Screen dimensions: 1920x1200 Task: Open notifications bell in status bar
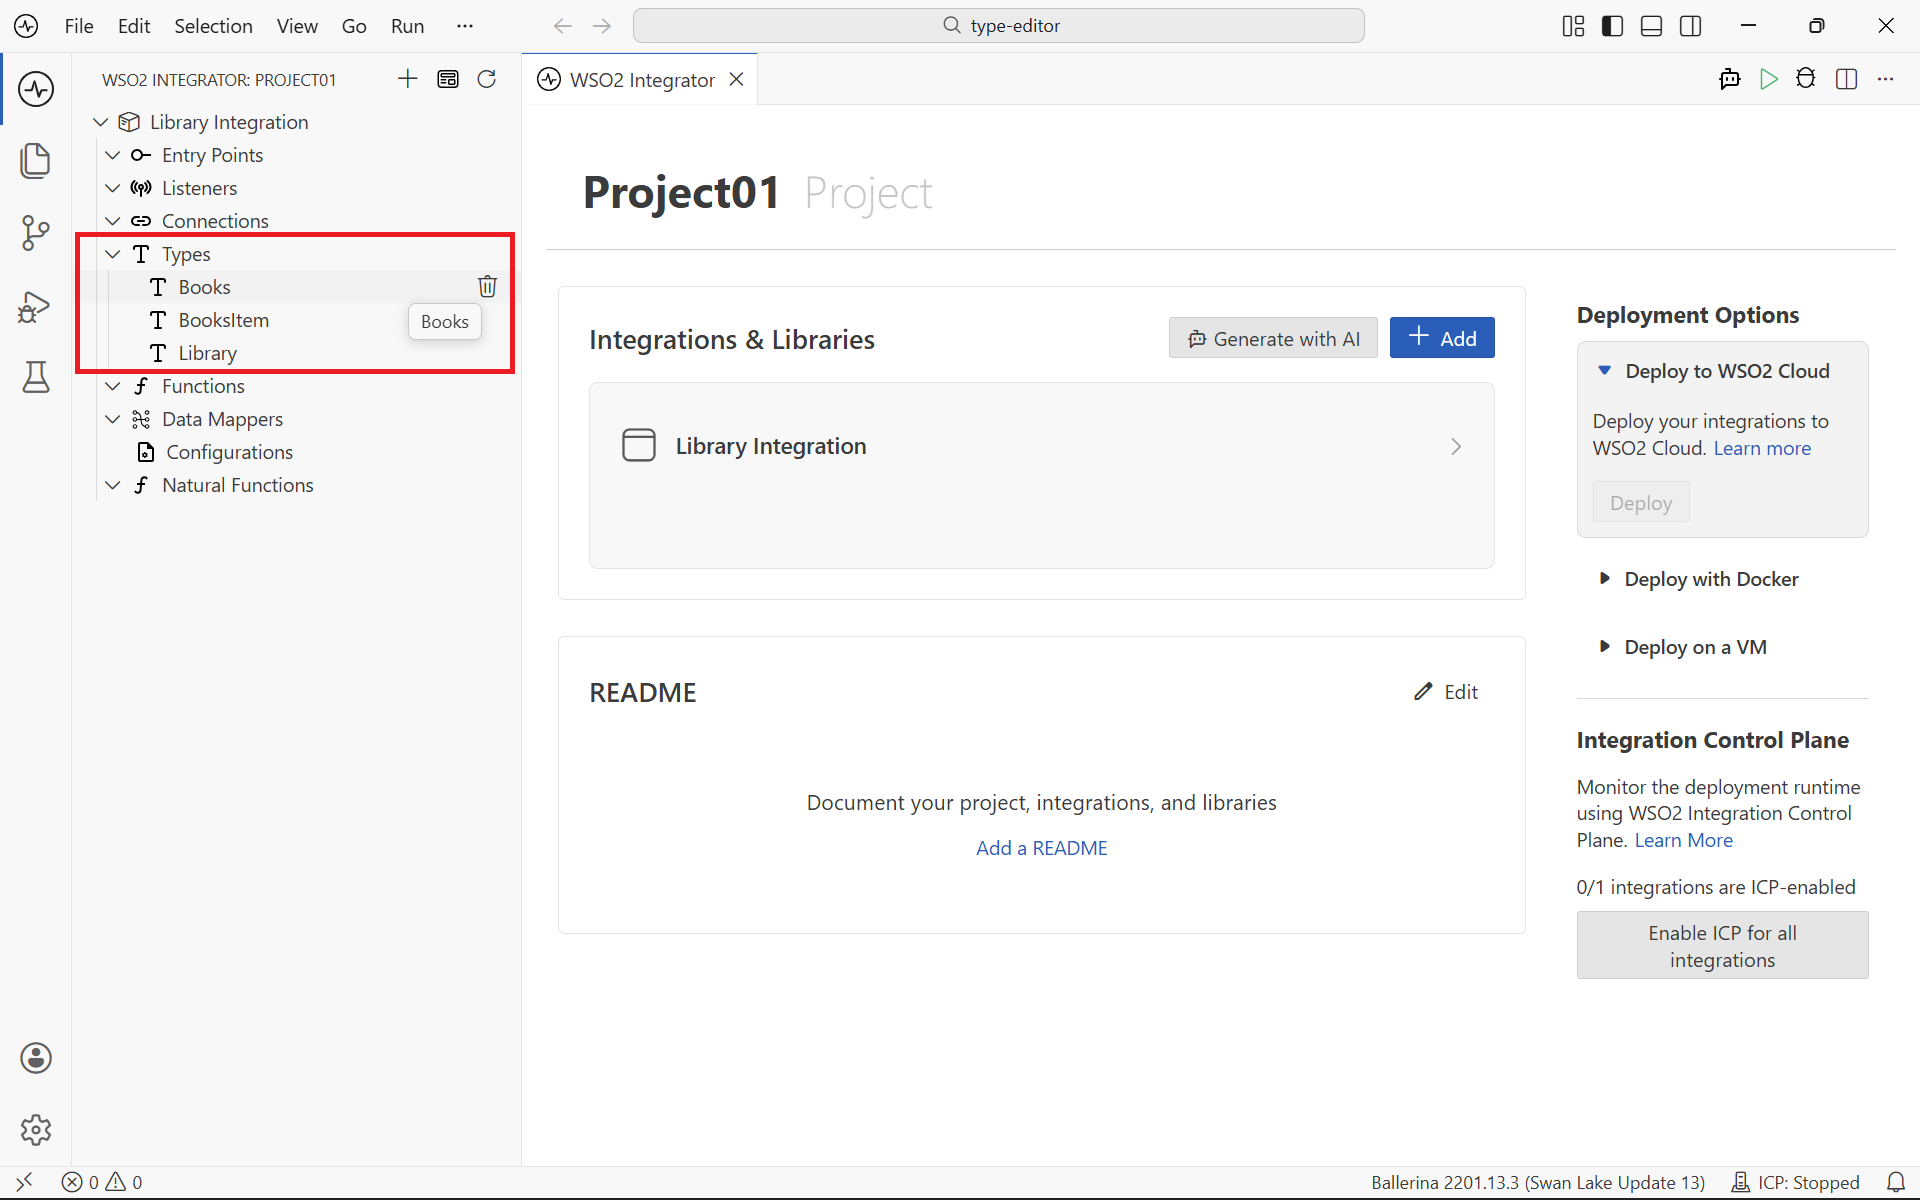point(1896,1182)
